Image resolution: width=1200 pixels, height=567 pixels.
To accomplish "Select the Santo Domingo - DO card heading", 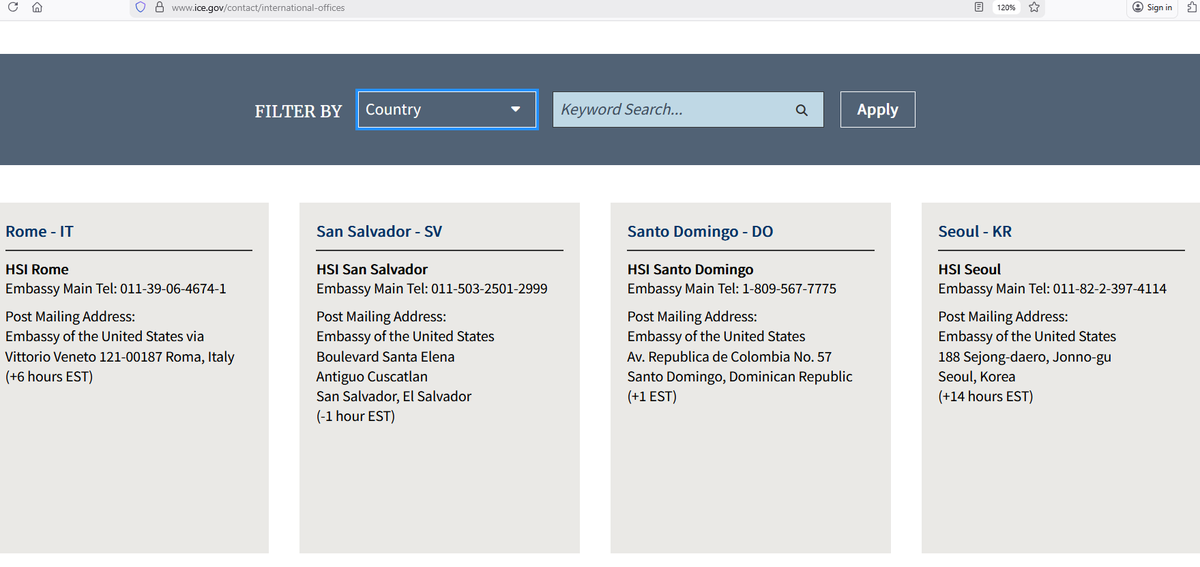I will coord(700,231).
